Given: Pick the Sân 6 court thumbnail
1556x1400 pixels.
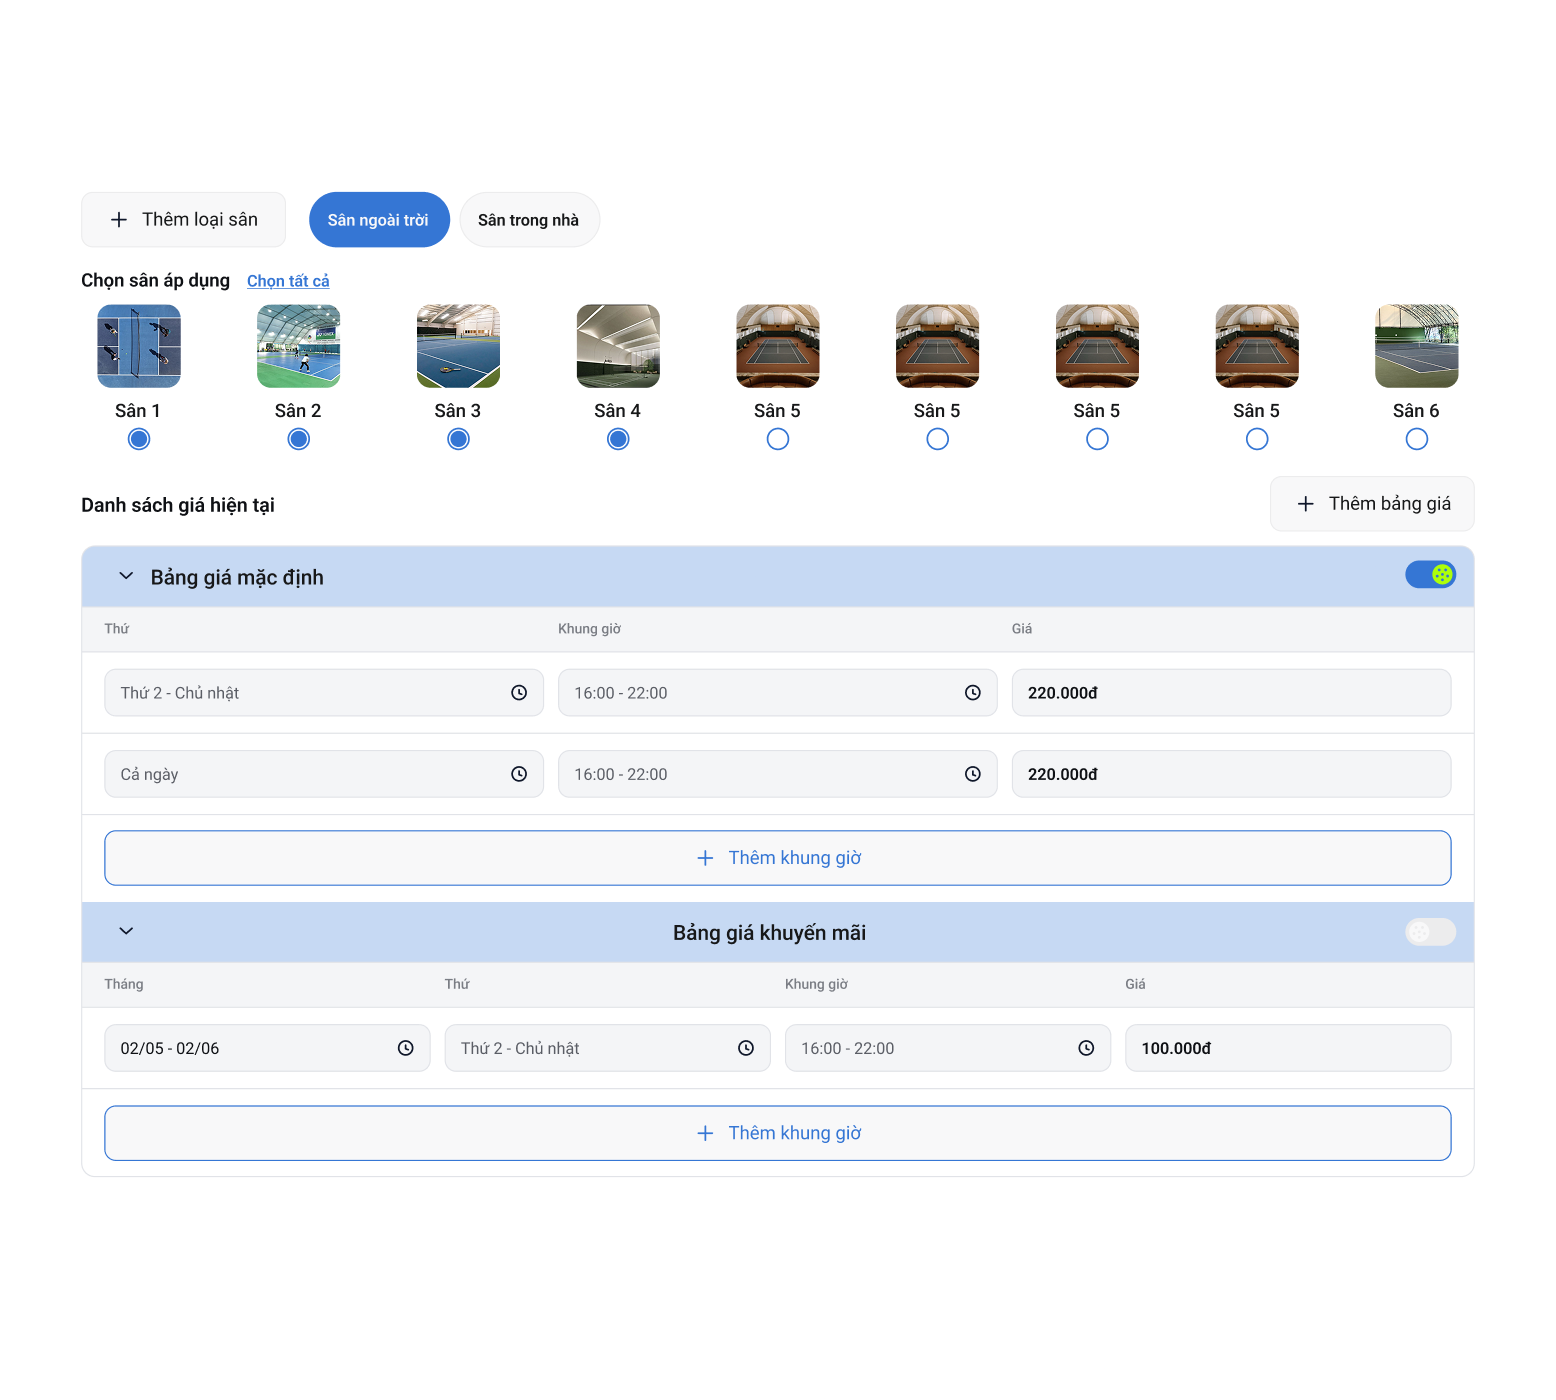Looking at the screenshot, I should (x=1417, y=346).
